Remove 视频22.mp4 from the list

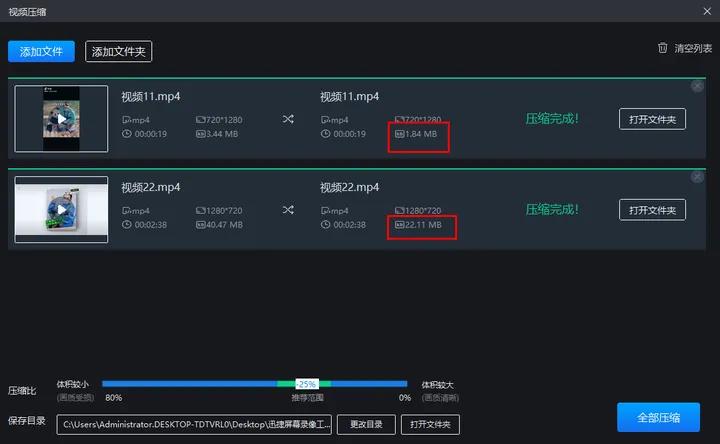click(x=698, y=177)
